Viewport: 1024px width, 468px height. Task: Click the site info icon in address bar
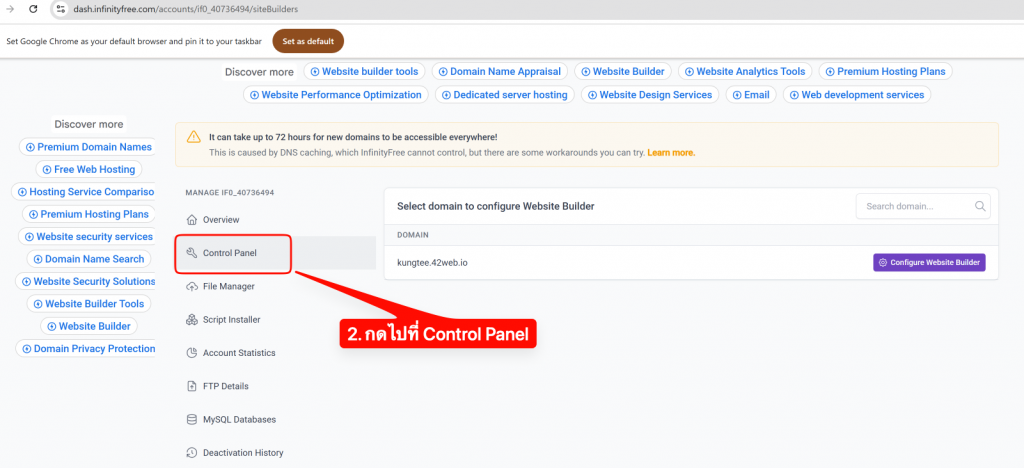click(60, 8)
